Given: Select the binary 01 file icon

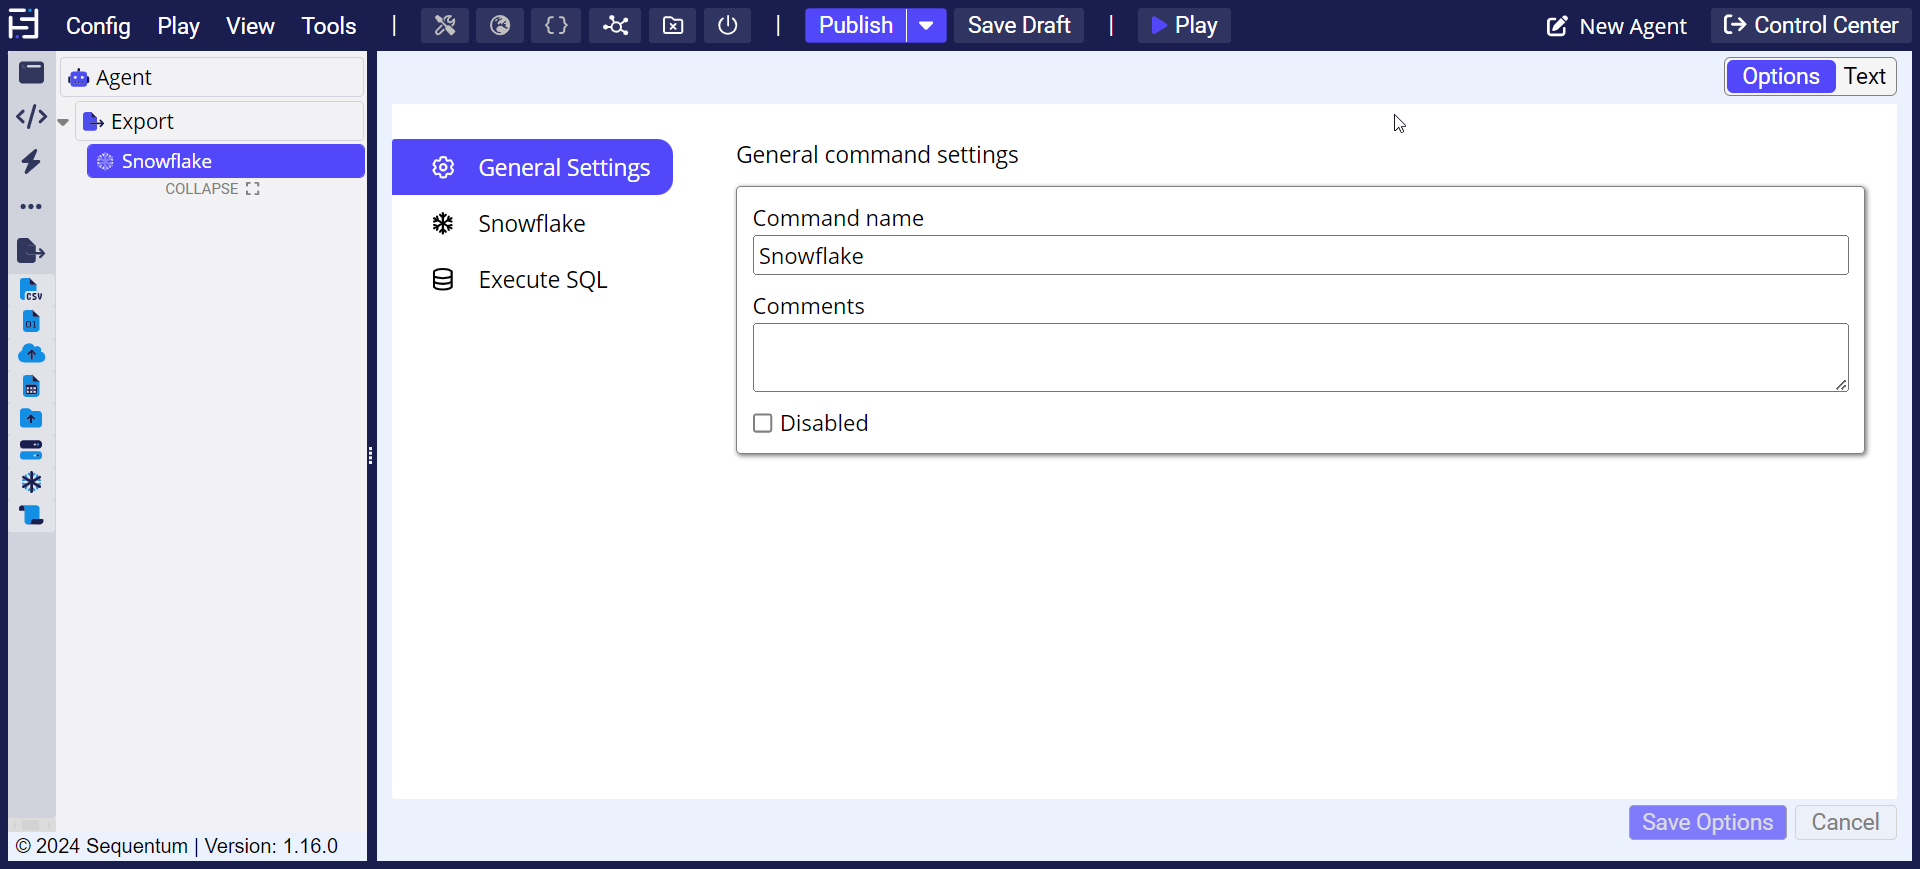Looking at the screenshot, I should pyautogui.click(x=31, y=322).
